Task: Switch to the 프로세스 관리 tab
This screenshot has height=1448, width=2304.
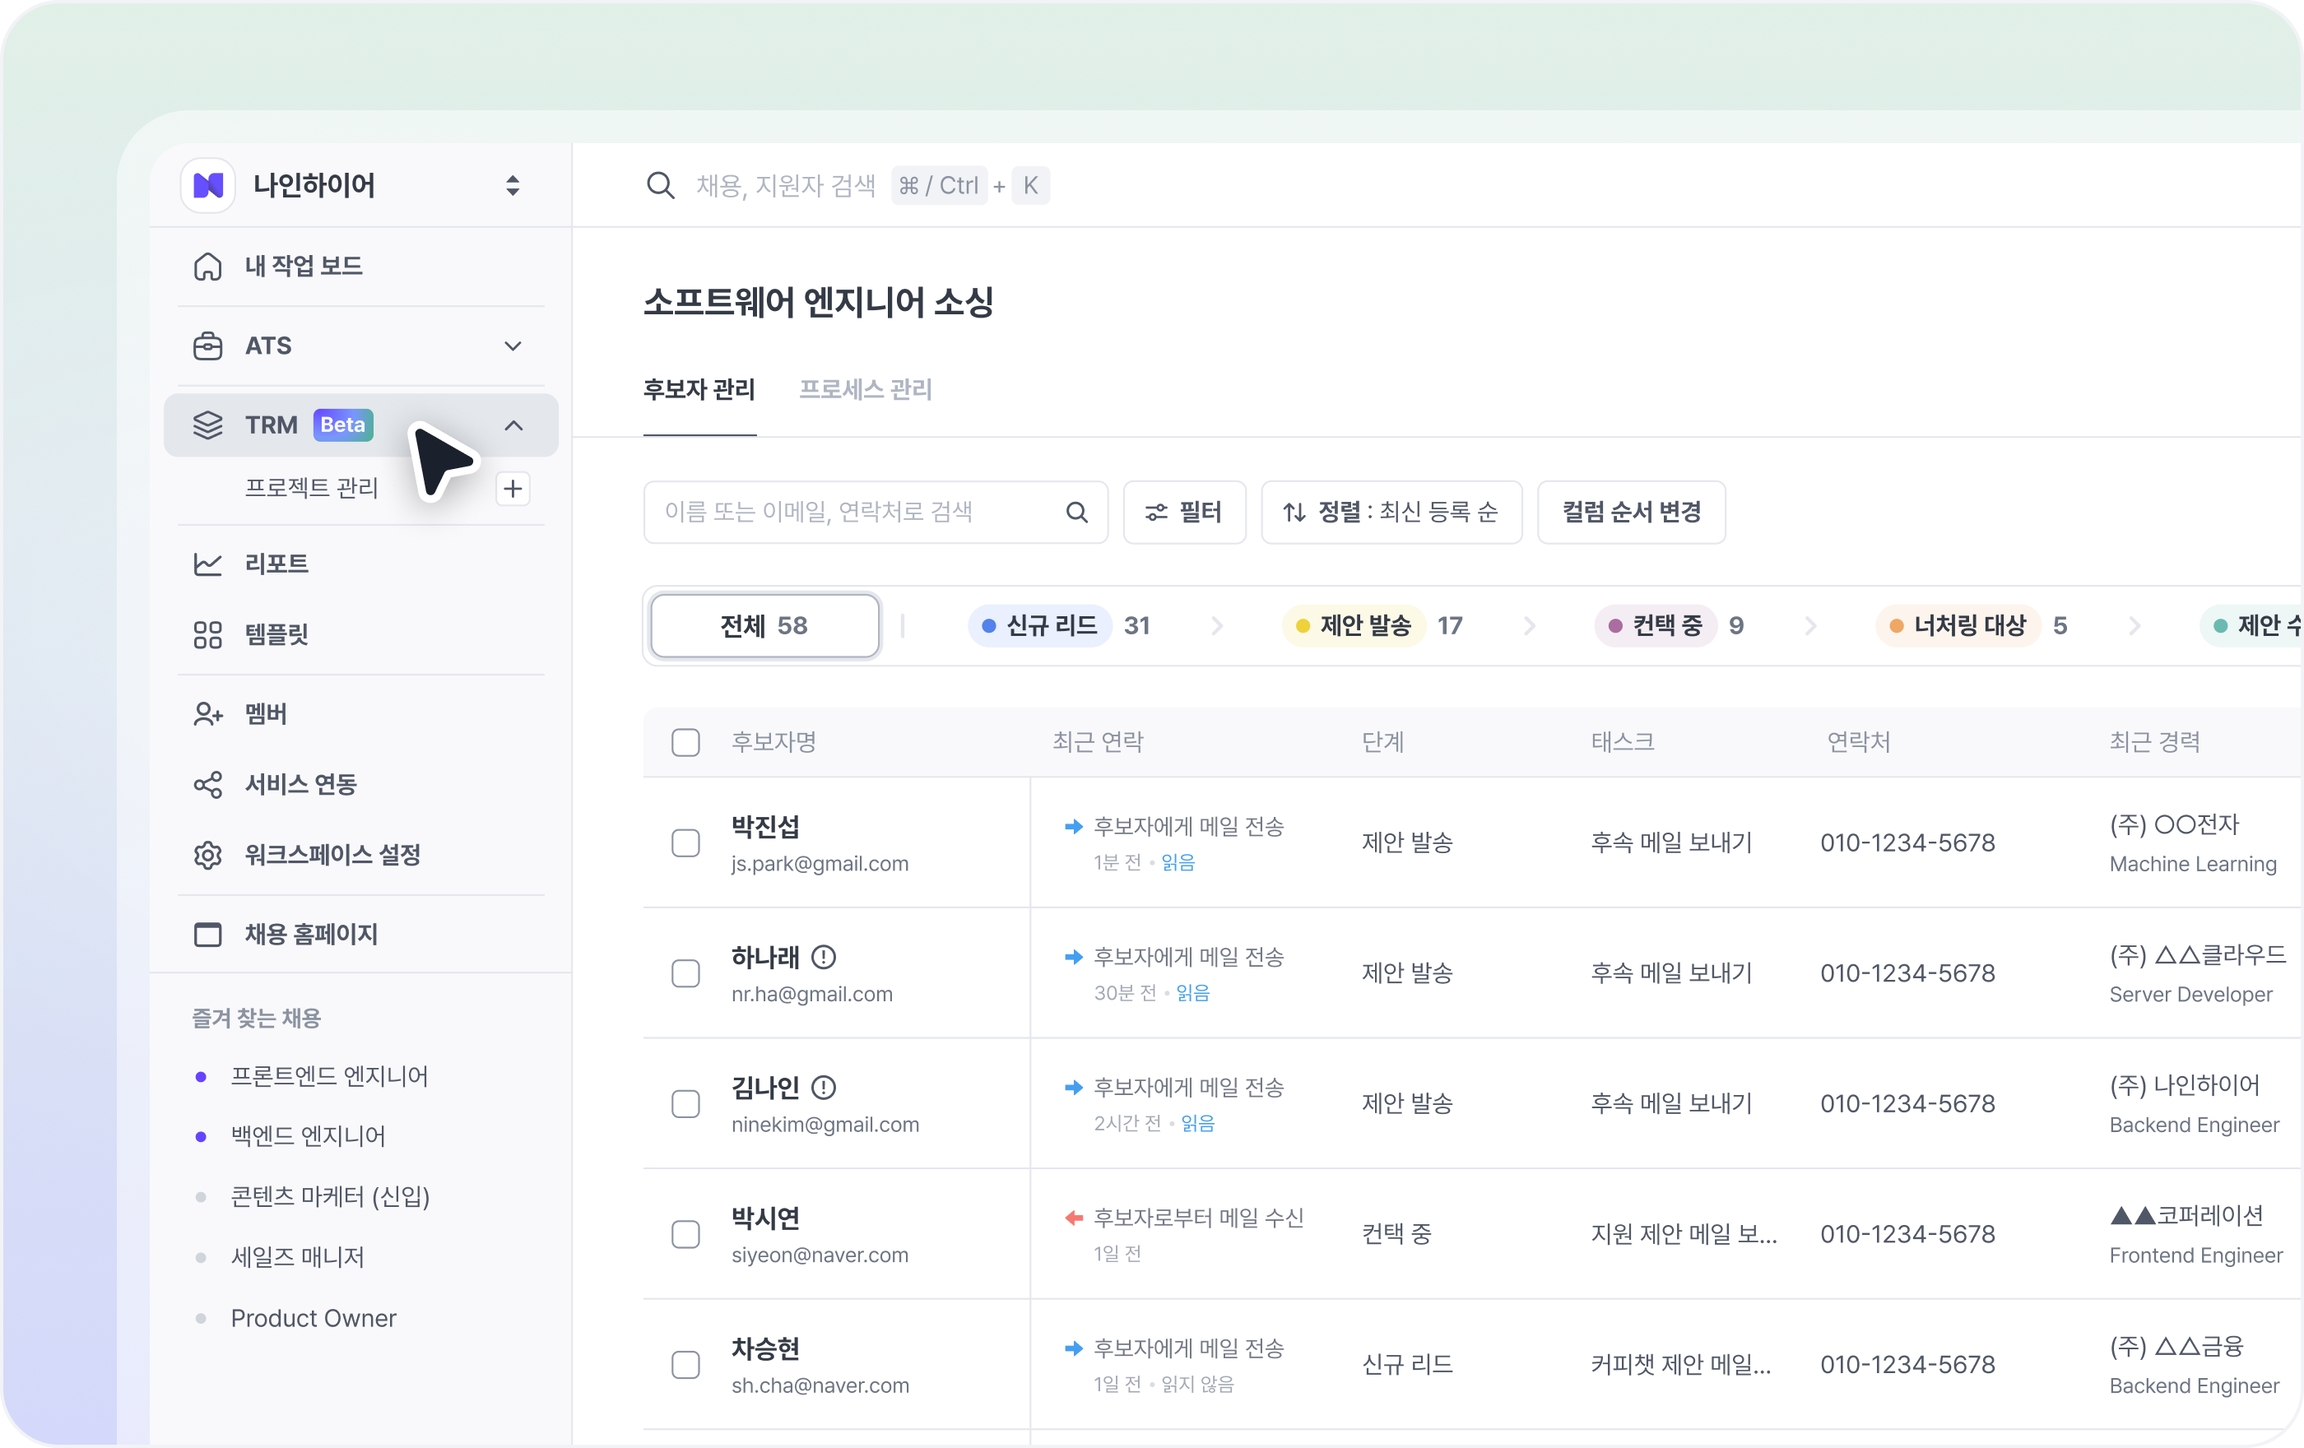Action: 865,390
